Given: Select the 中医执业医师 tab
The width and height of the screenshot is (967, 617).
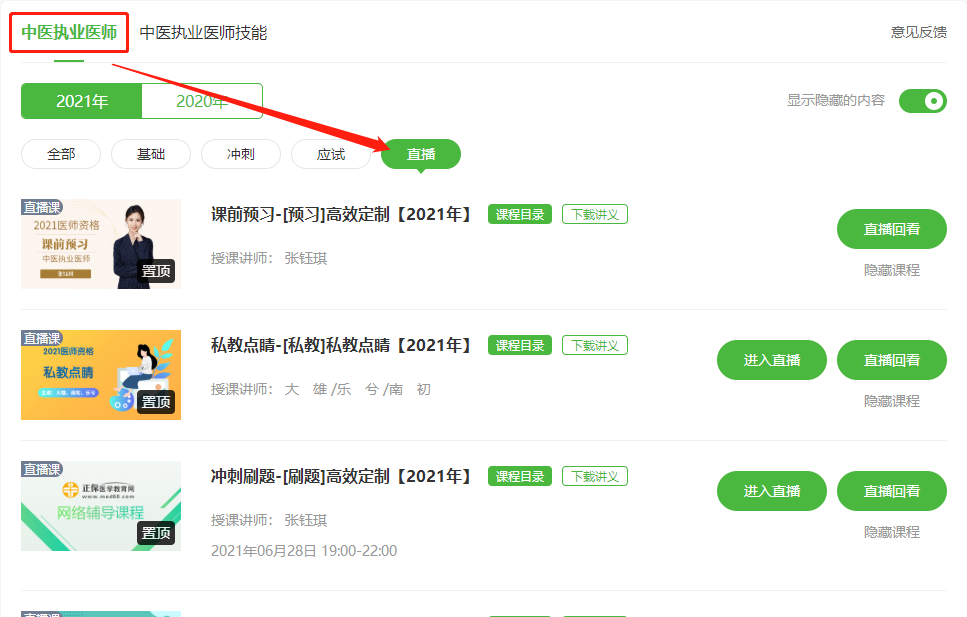Looking at the screenshot, I should (69, 32).
